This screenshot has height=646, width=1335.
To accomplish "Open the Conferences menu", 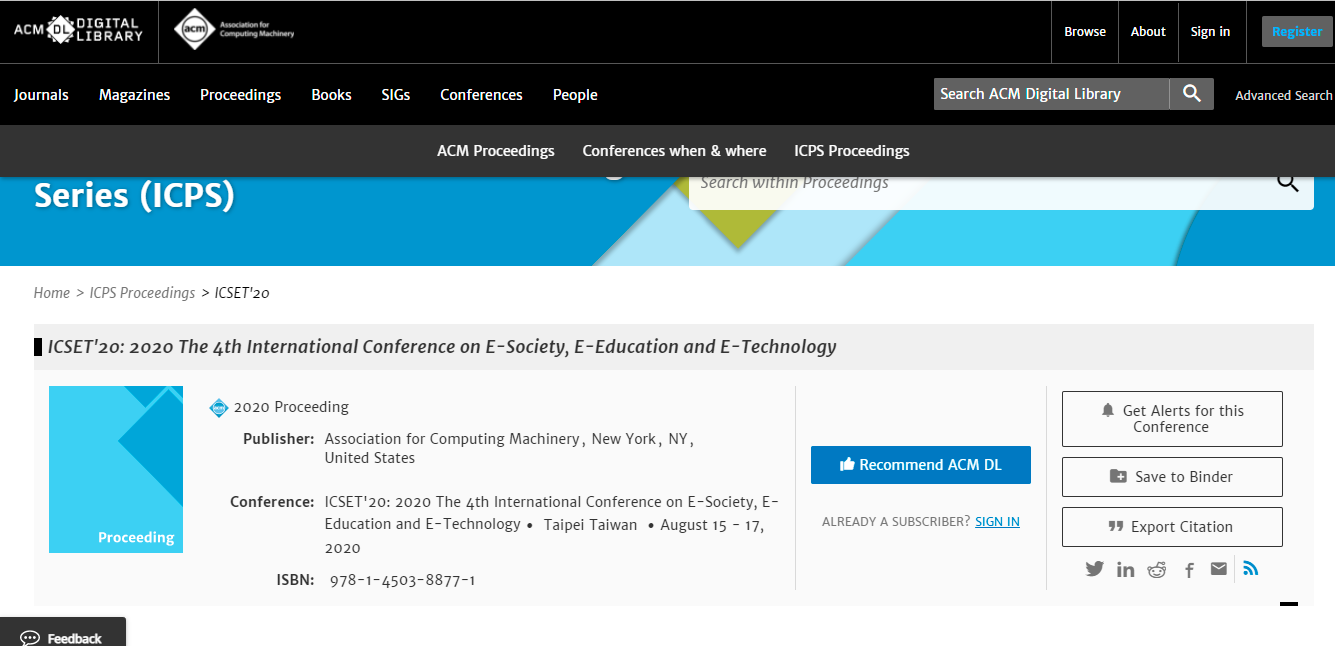I will point(481,95).
